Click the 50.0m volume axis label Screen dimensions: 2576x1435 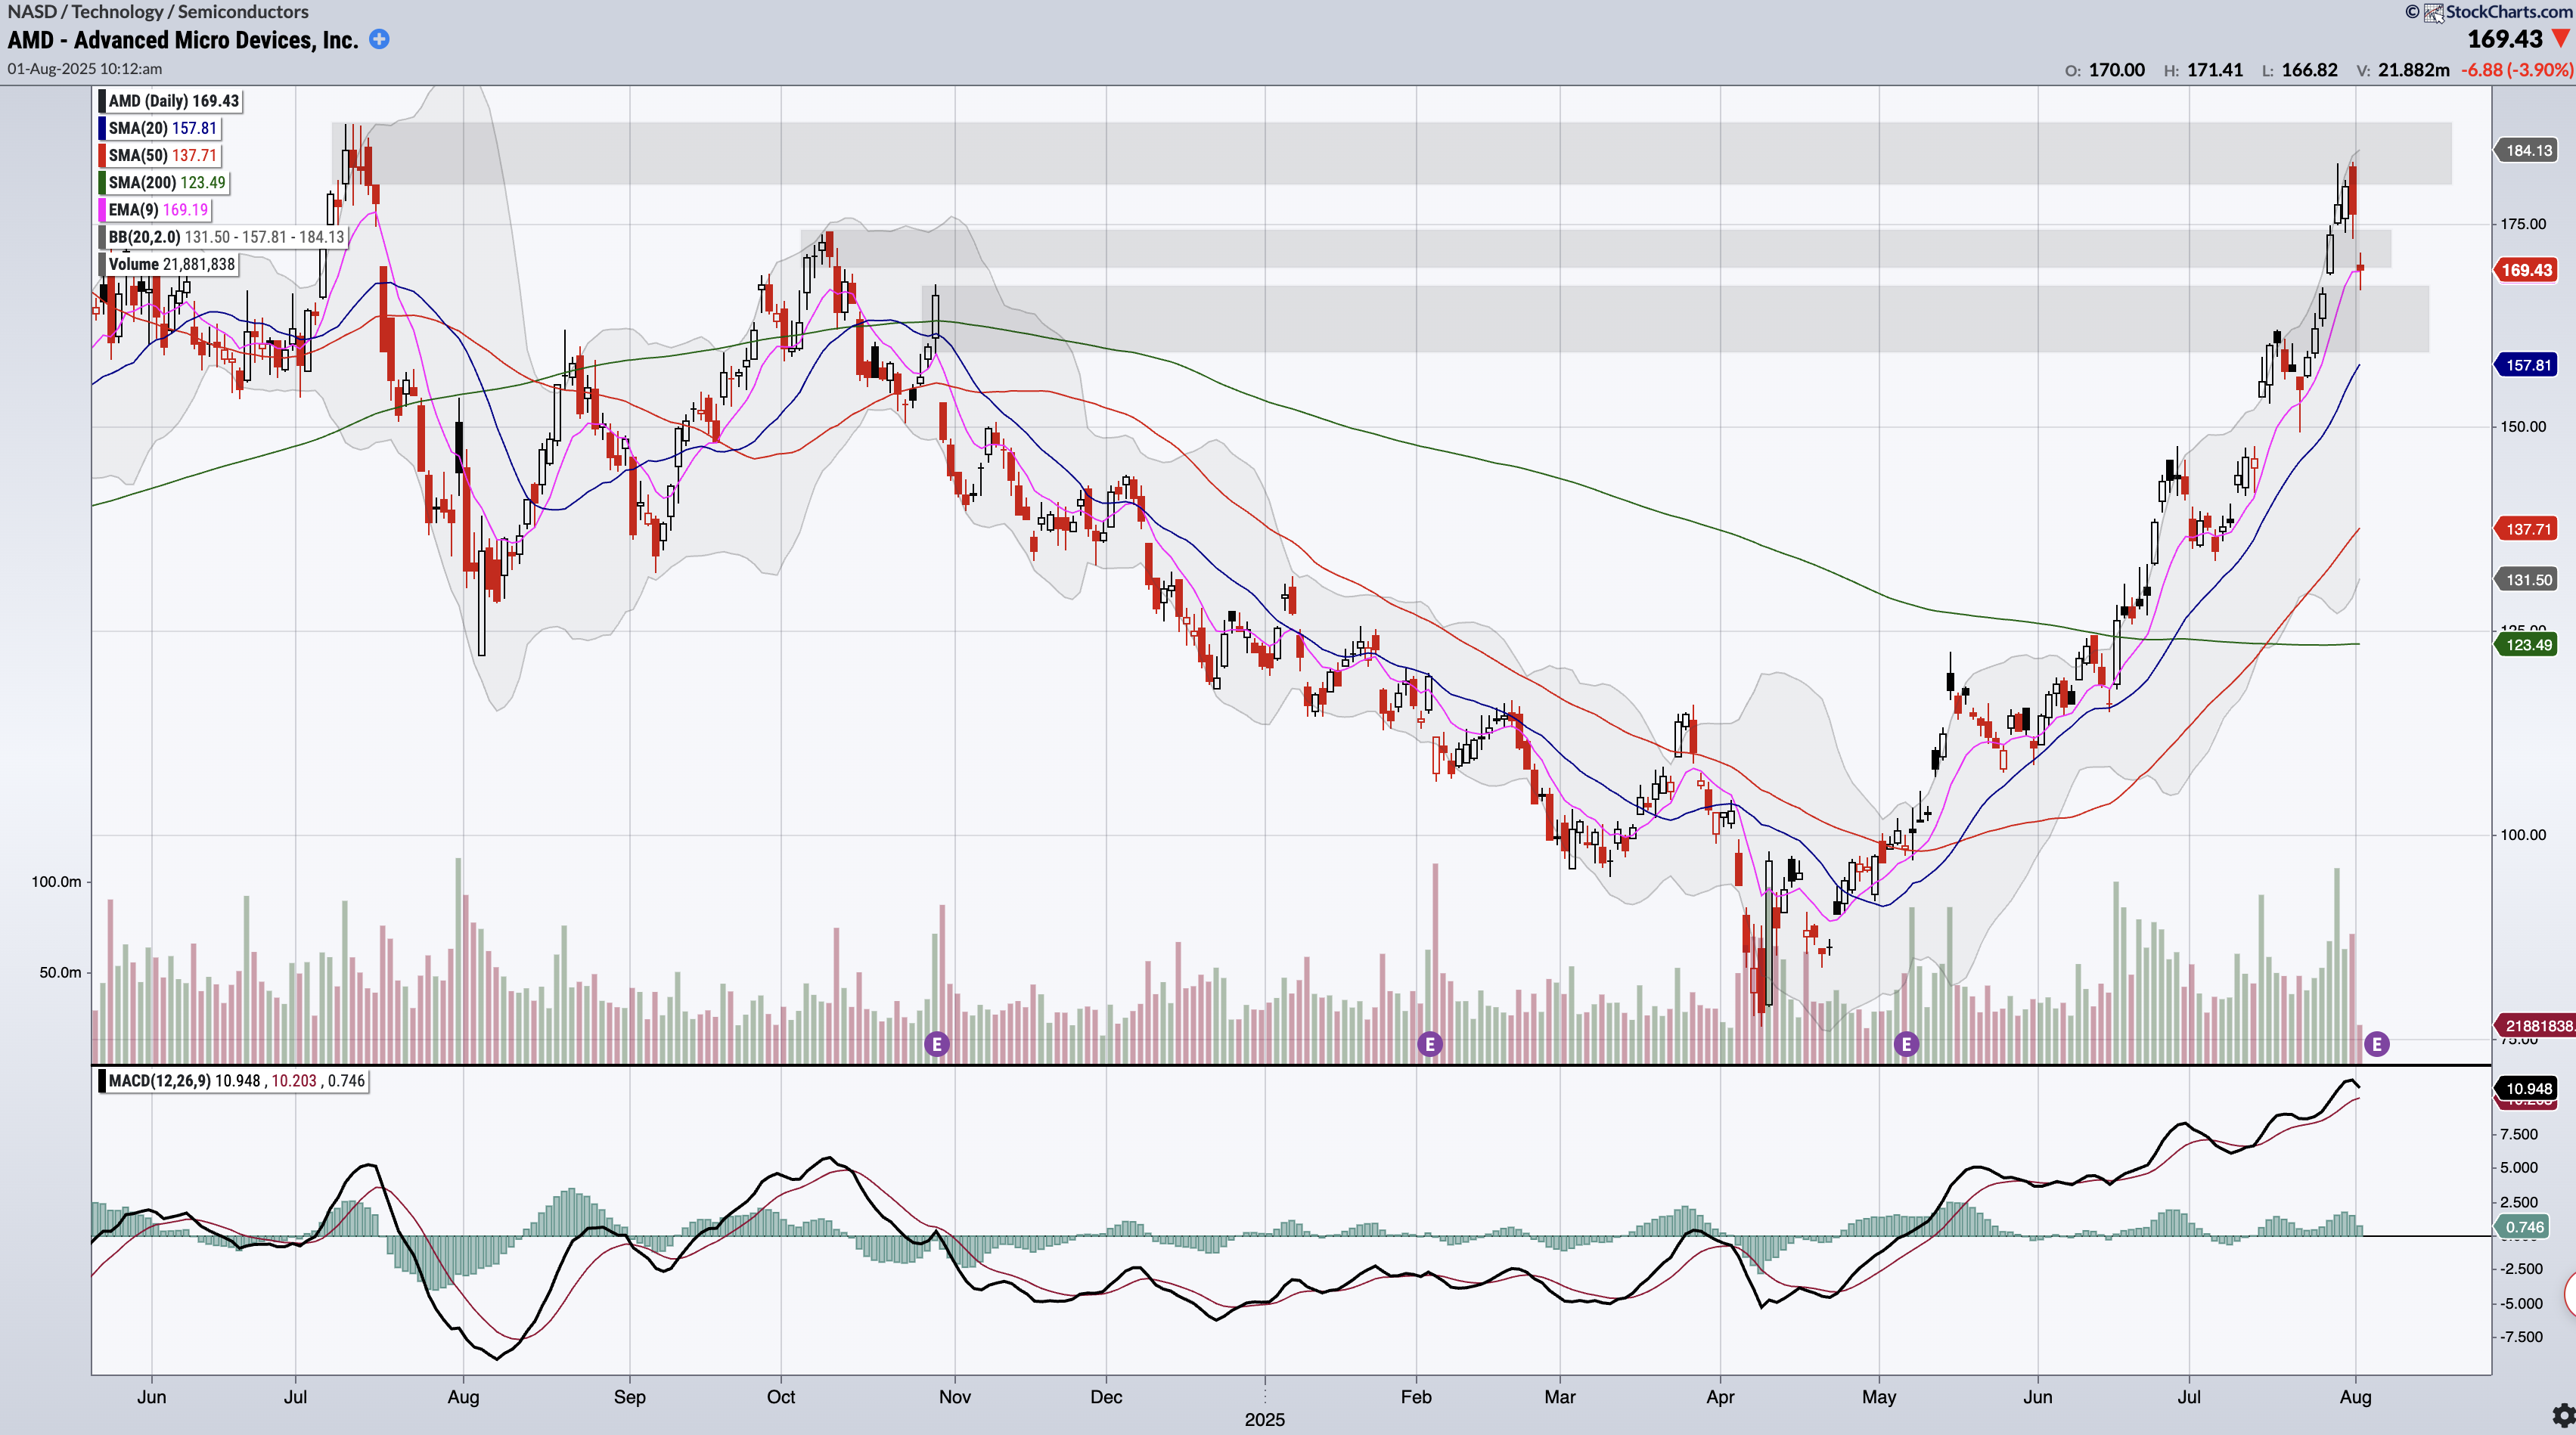pyautogui.click(x=60, y=973)
